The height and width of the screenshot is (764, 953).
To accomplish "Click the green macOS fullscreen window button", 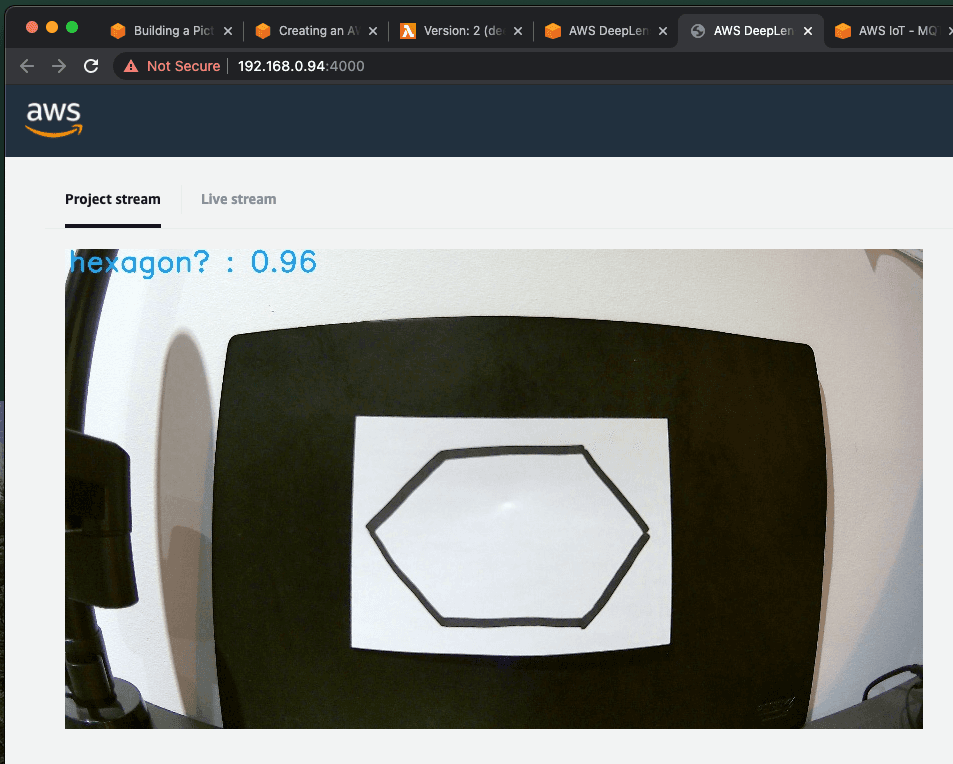I will click(72, 27).
